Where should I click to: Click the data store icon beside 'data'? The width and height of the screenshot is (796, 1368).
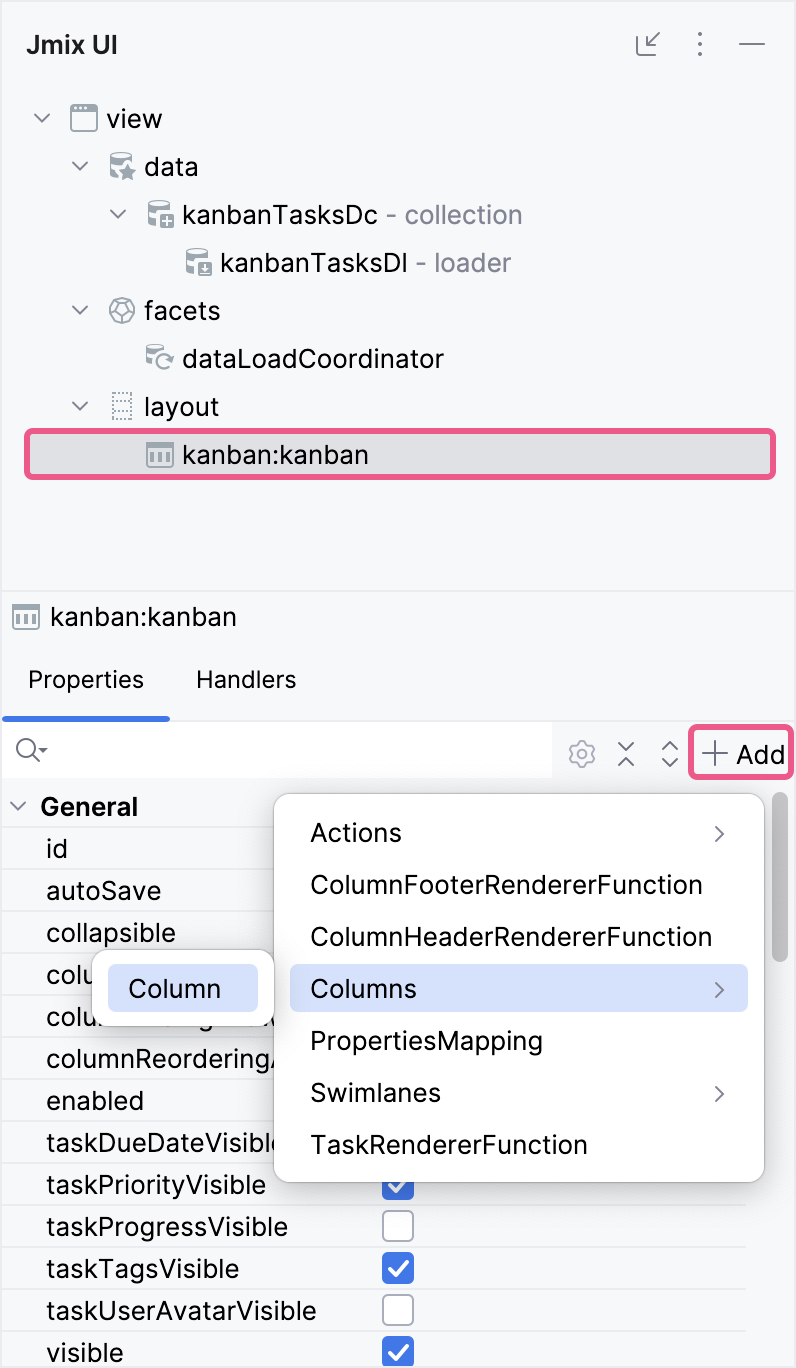(122, 166)
